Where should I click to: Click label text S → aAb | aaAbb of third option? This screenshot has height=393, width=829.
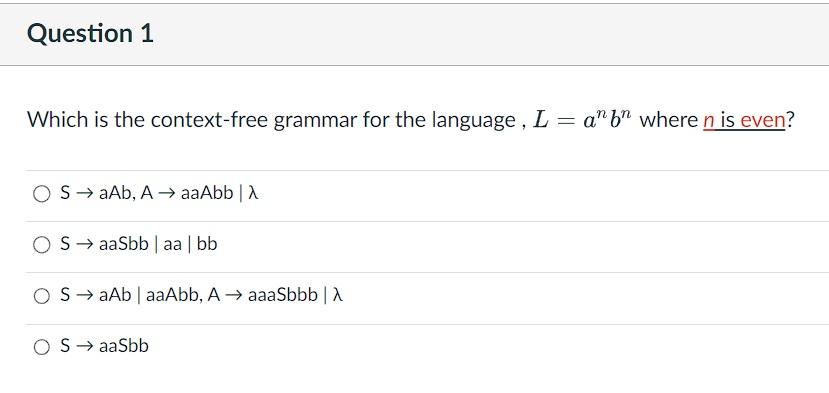point(130,295)
